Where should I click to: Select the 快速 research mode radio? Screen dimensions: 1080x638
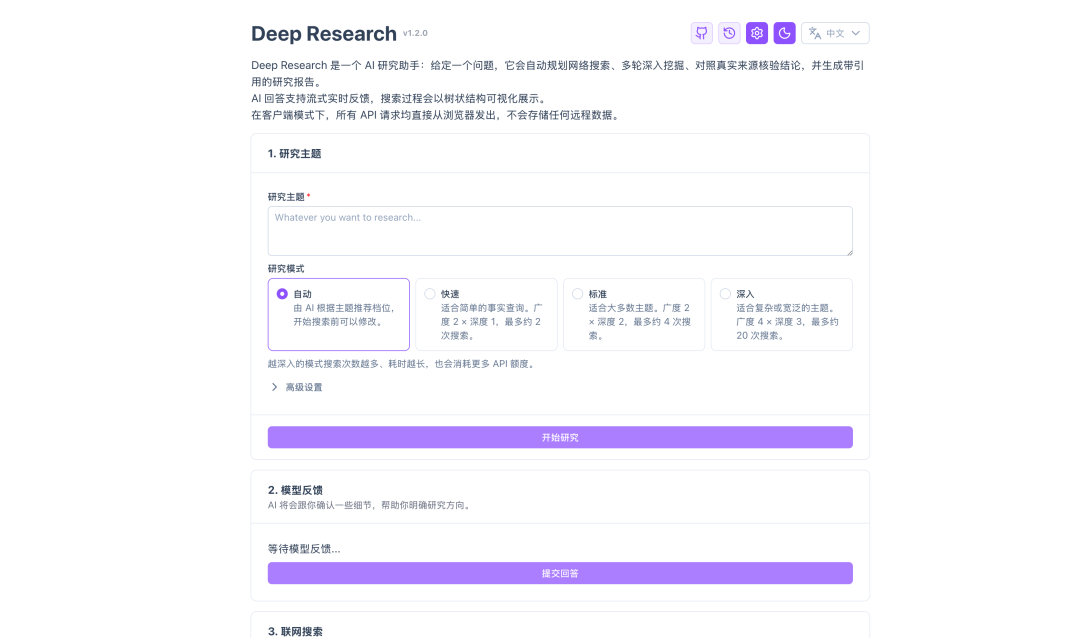[430, 294]
